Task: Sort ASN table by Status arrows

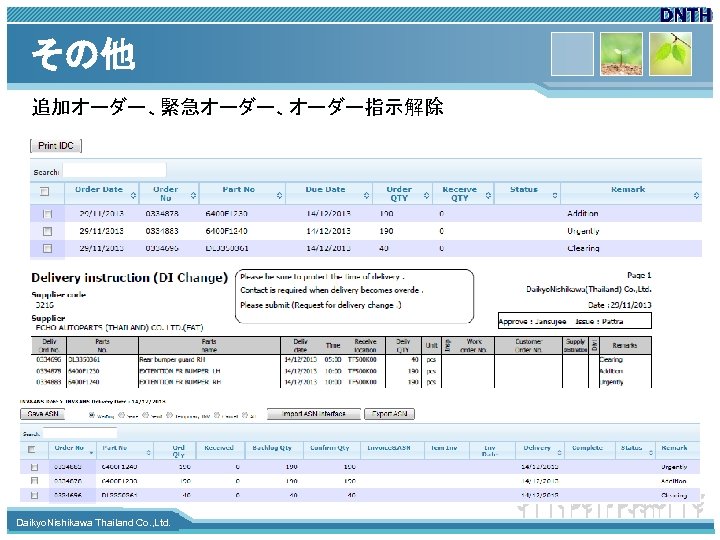Action: [x=651, y=453]
